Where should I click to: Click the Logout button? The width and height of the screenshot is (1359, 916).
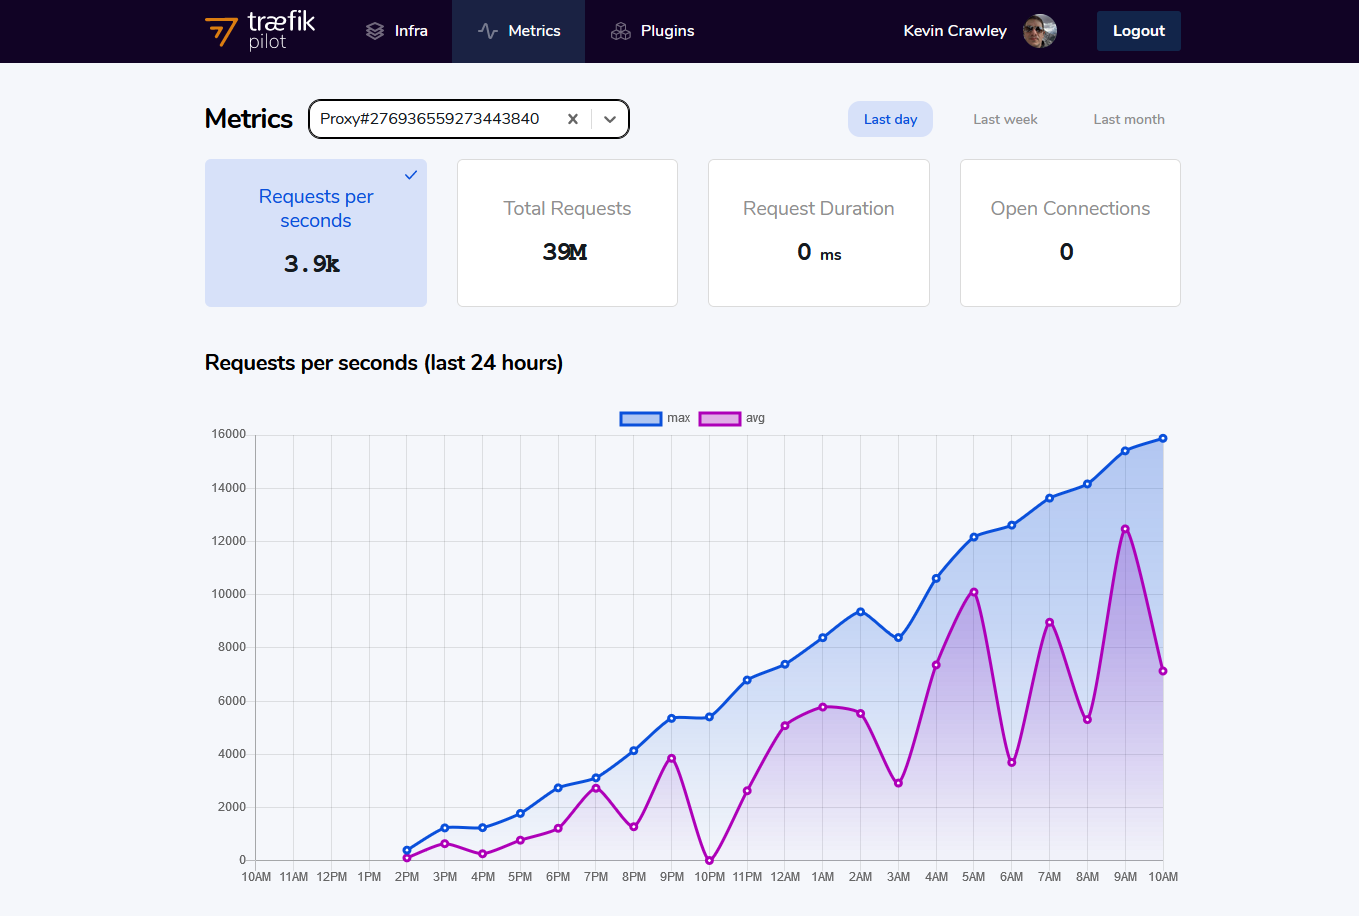[1138, 30]
